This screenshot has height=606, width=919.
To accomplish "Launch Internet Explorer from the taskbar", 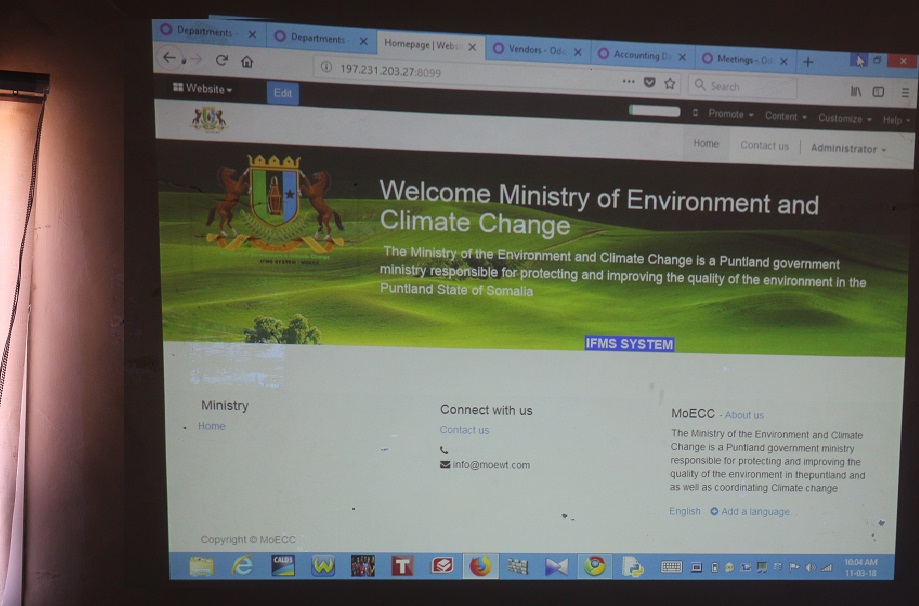I will point(242,566).
